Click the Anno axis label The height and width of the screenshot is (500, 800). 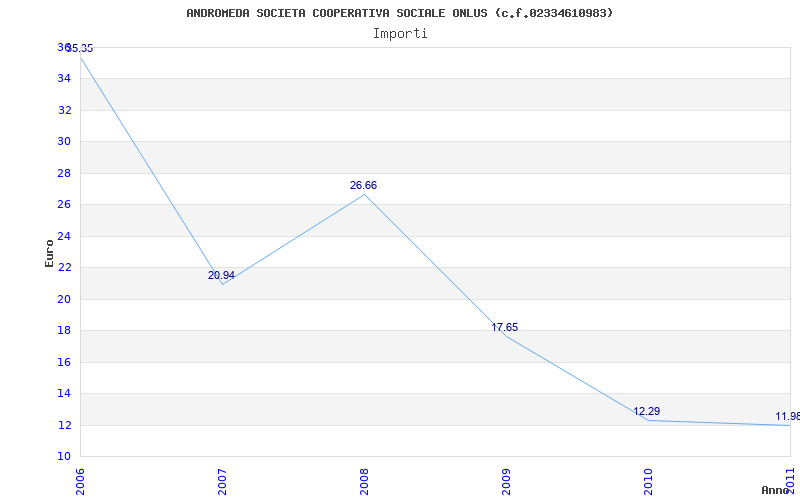(x=776, y=490)
